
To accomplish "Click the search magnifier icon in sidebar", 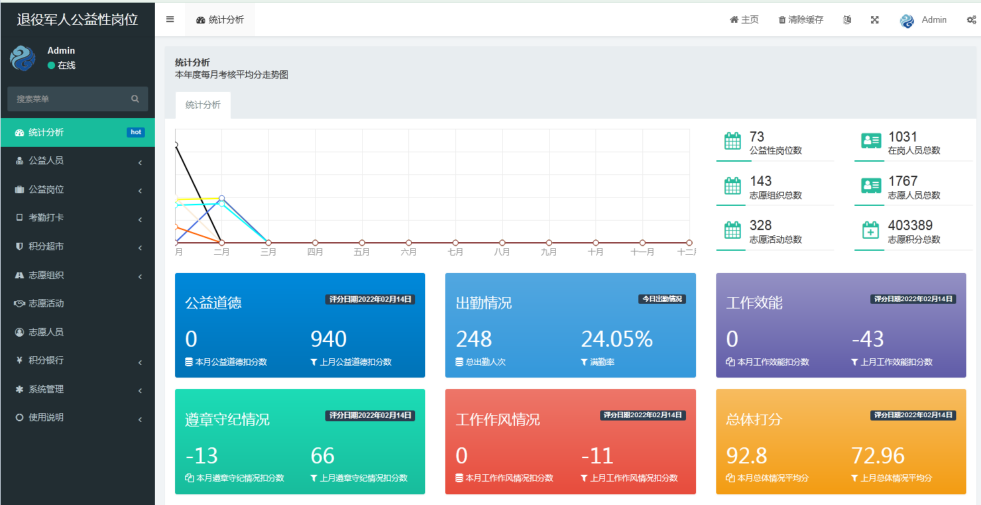I will point(135,99).
